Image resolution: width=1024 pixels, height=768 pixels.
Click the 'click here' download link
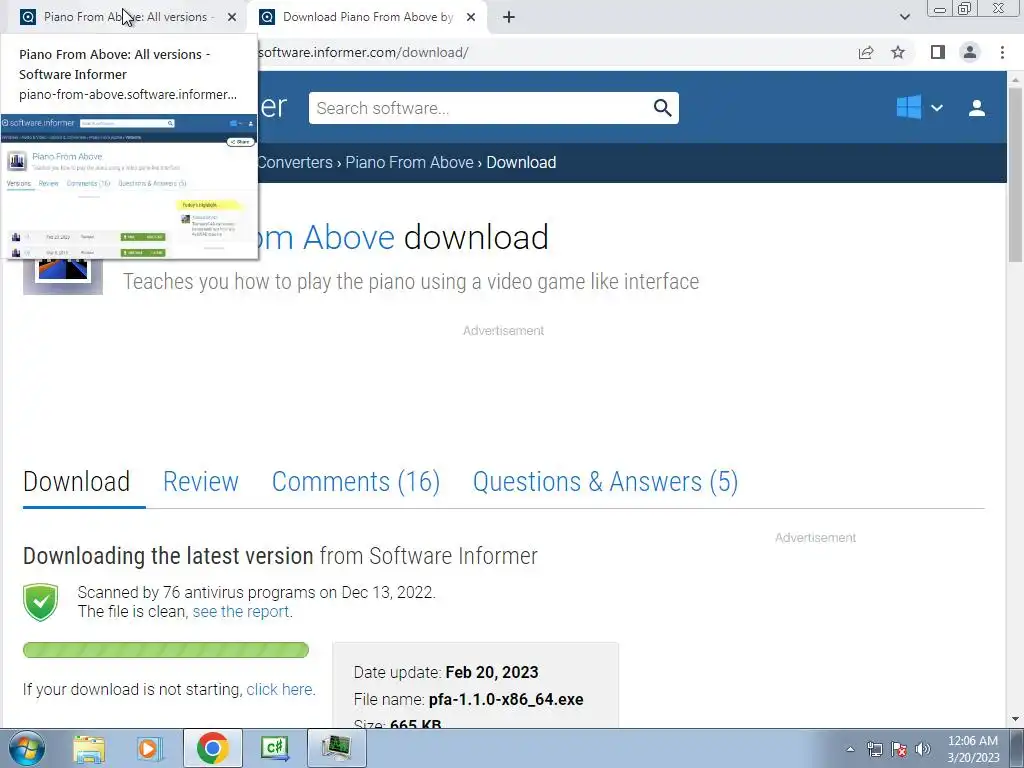[x=280, y=689]
